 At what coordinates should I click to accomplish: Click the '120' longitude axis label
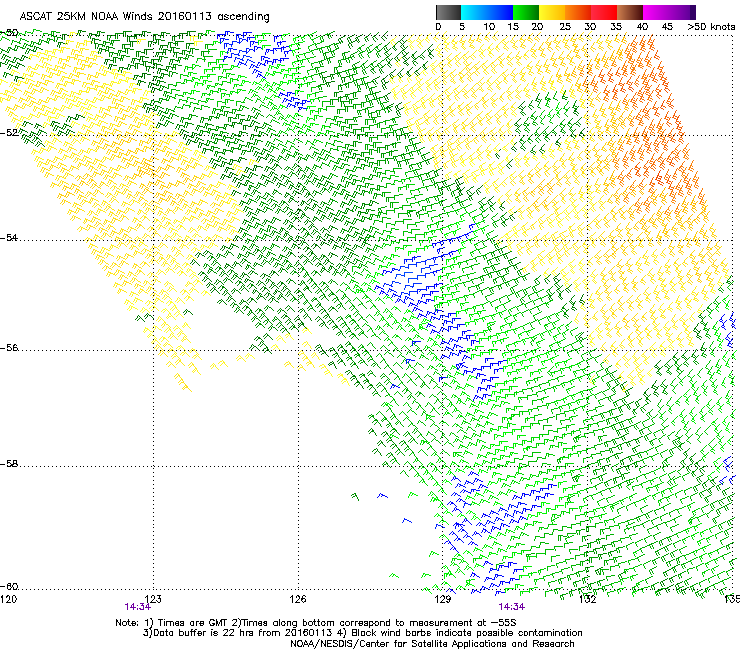tap(8, 599)
